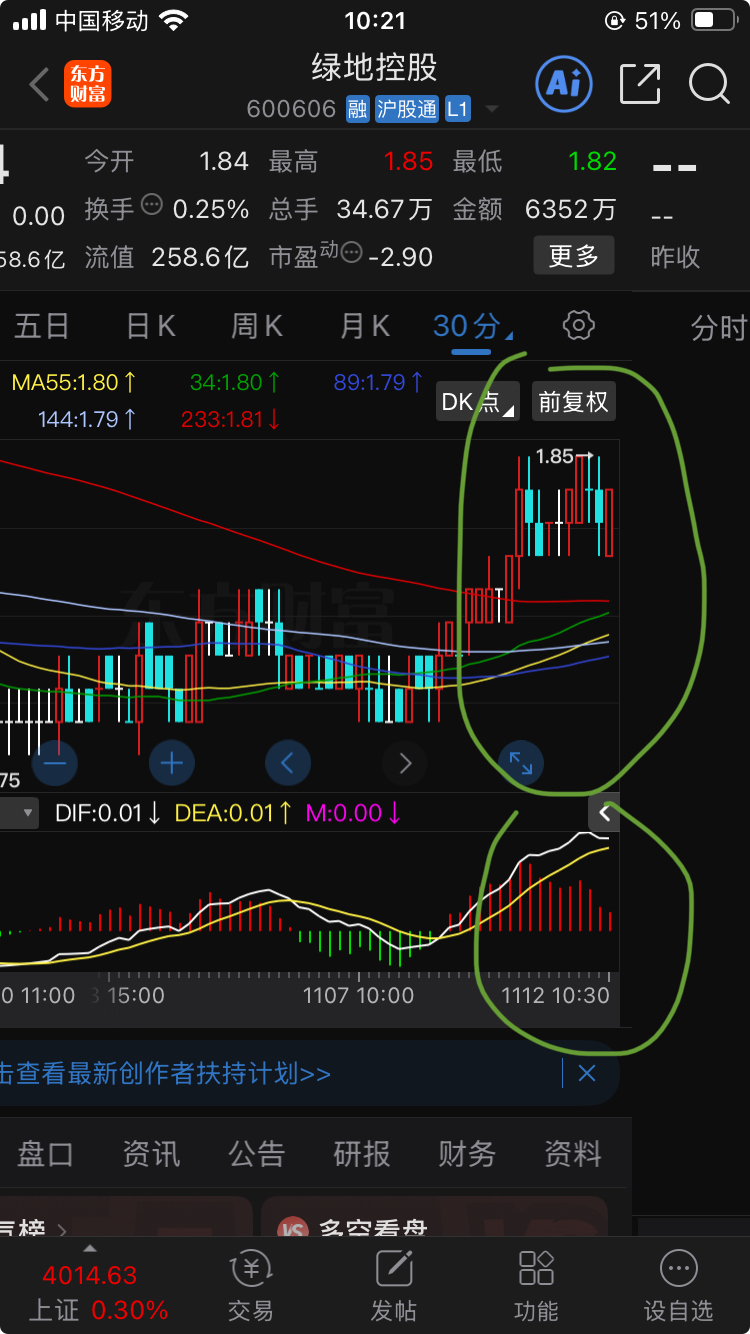This screenshot has width=750, height=1334.
Task: Tap the 最低 1.82 value
Action: click(592, 161)
